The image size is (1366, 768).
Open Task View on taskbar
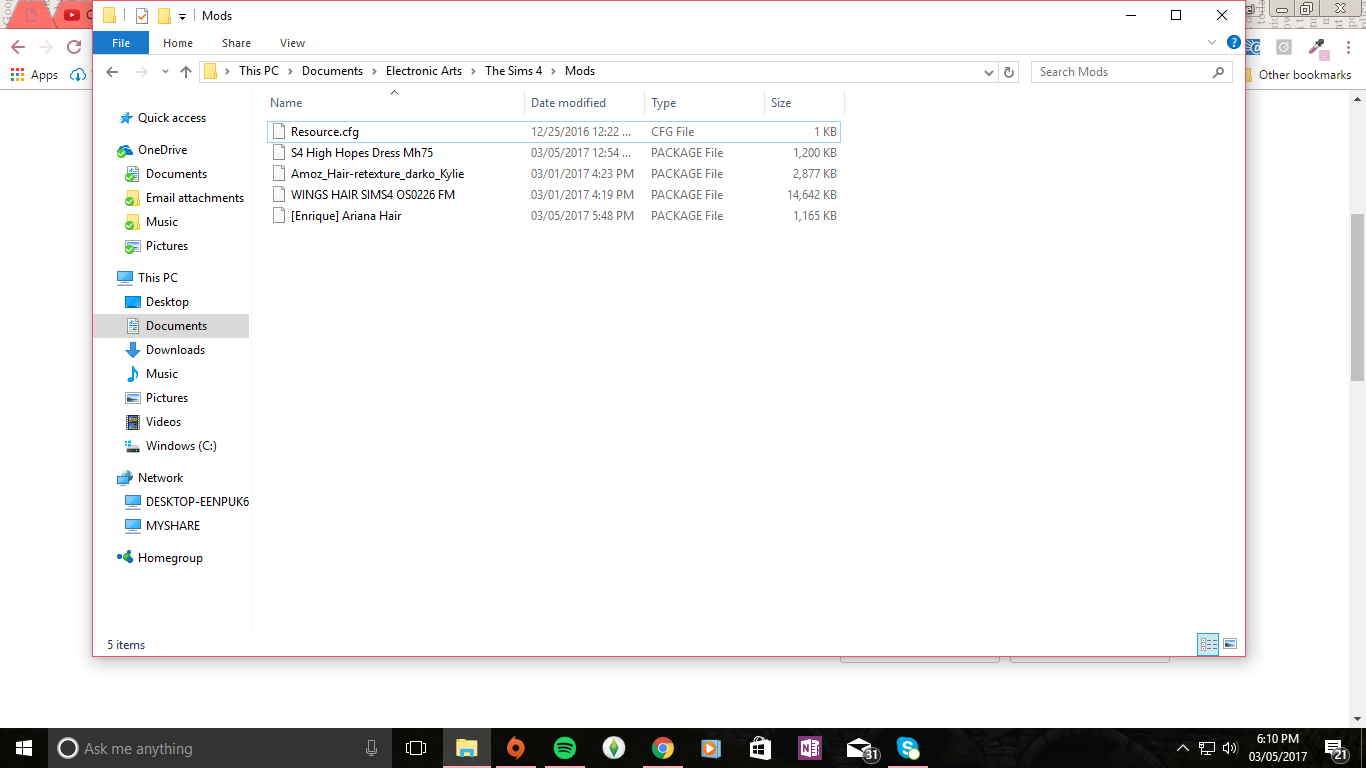[x=416, y=748]
